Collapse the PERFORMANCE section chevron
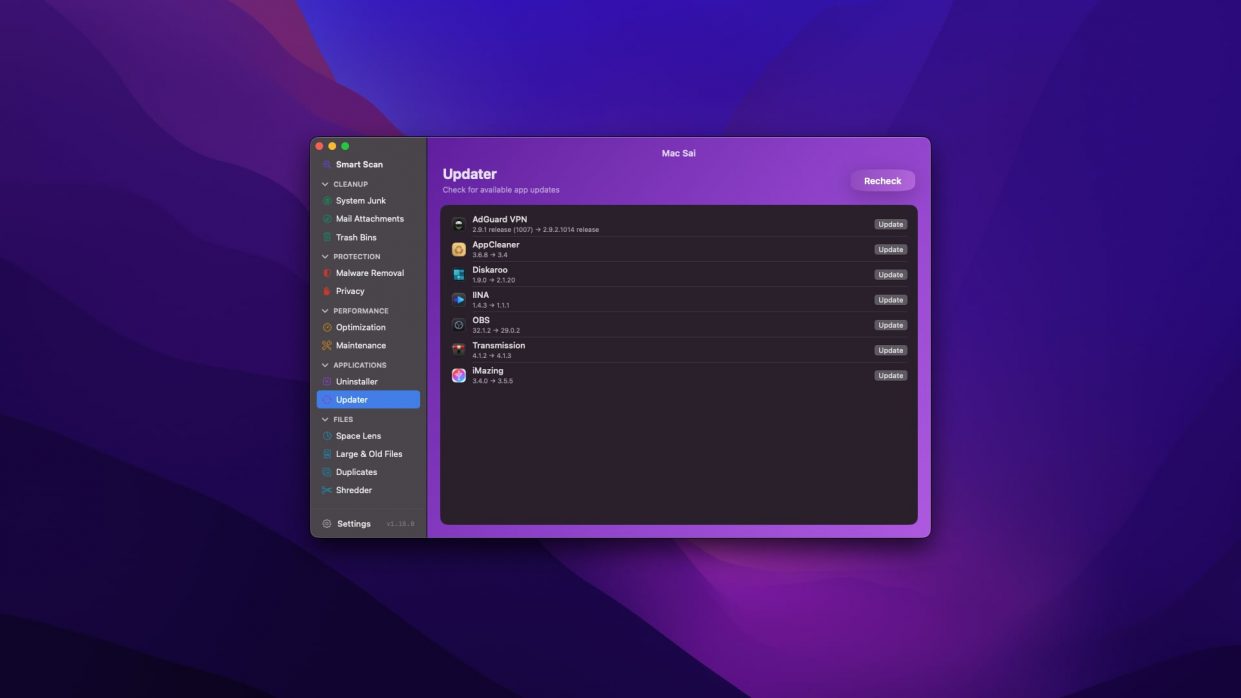 [325, 311]
